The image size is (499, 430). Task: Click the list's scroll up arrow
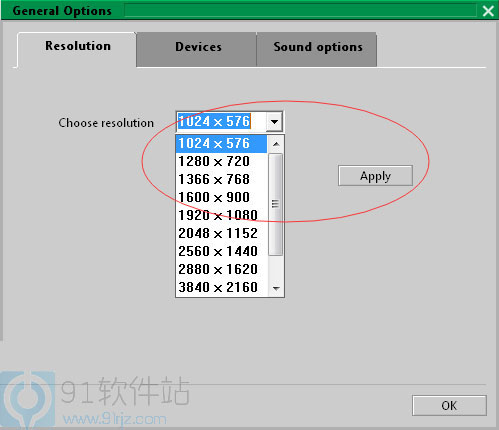276,144
